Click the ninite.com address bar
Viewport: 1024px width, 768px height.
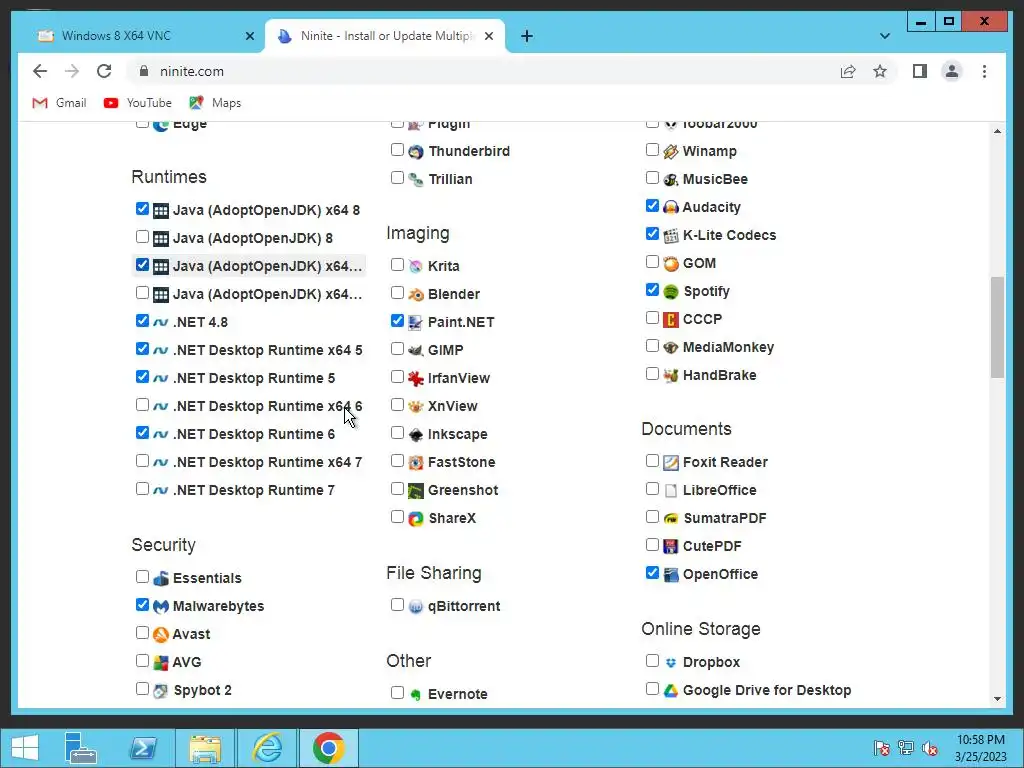[x=483, y=71]
